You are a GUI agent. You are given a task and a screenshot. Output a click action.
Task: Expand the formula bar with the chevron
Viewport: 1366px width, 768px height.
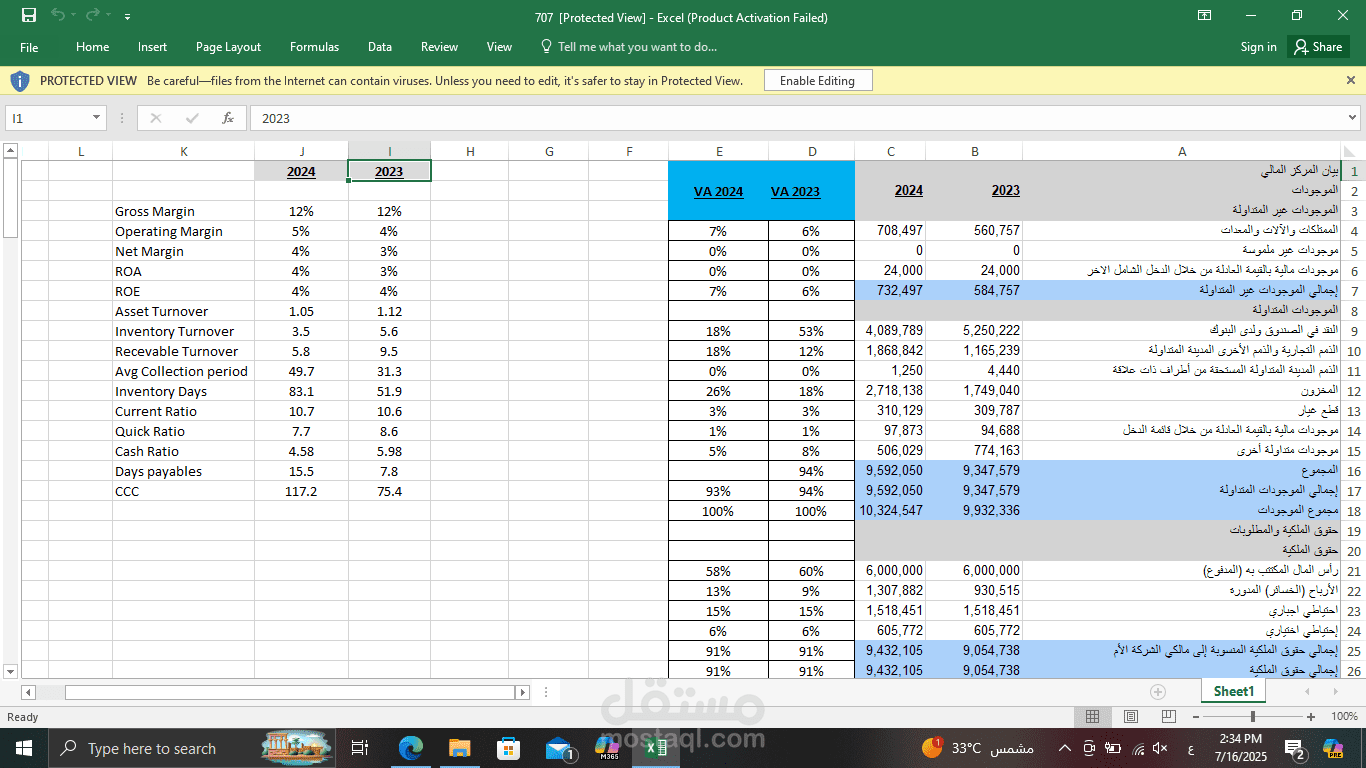coord(1353,118)
